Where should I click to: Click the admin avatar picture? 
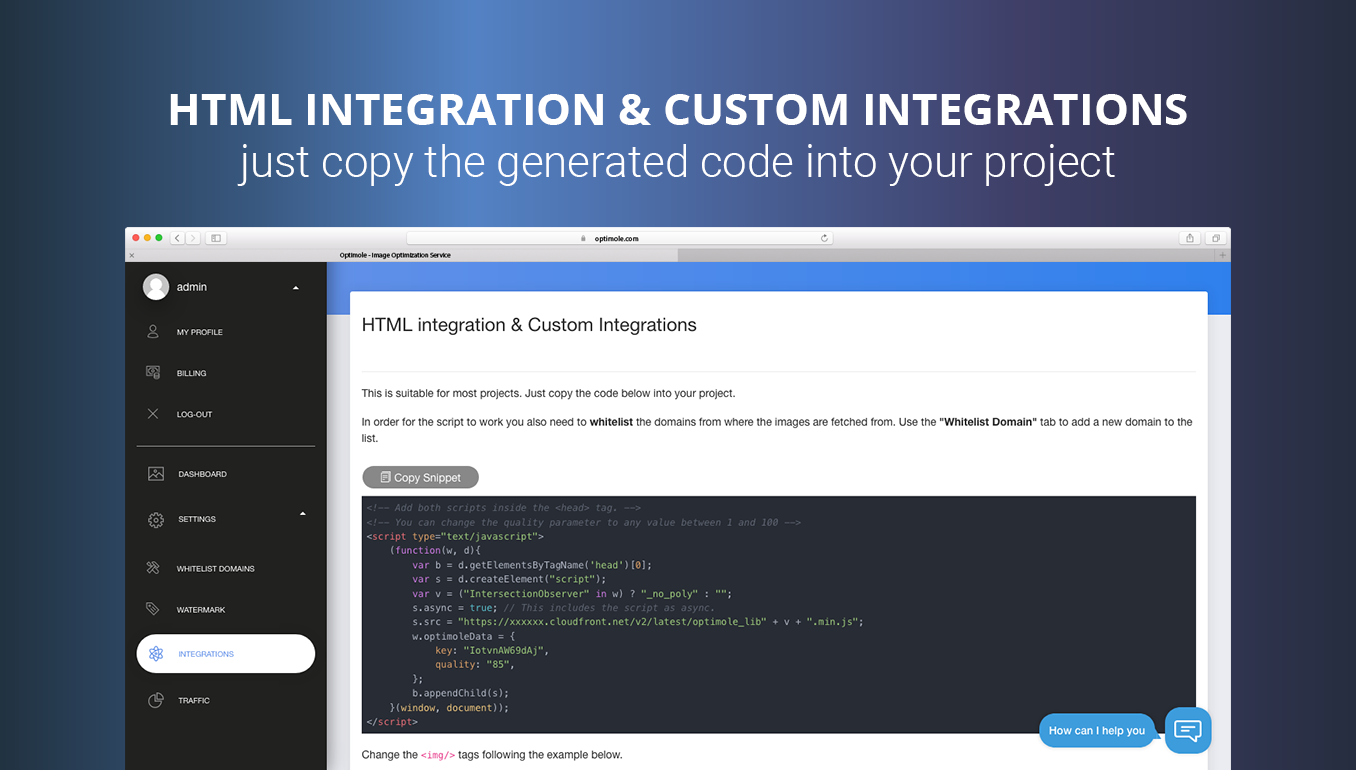click(x=156, y=287)
